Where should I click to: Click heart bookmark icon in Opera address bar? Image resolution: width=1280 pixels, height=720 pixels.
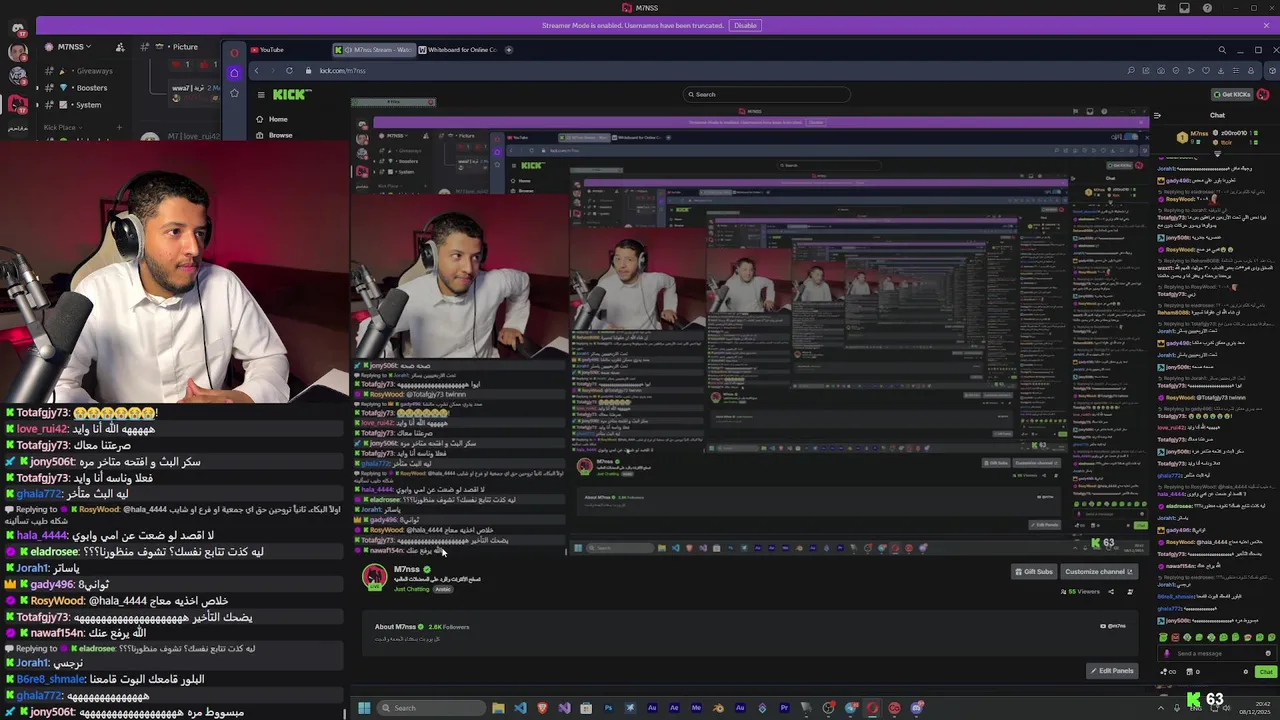click(1206, 70)
